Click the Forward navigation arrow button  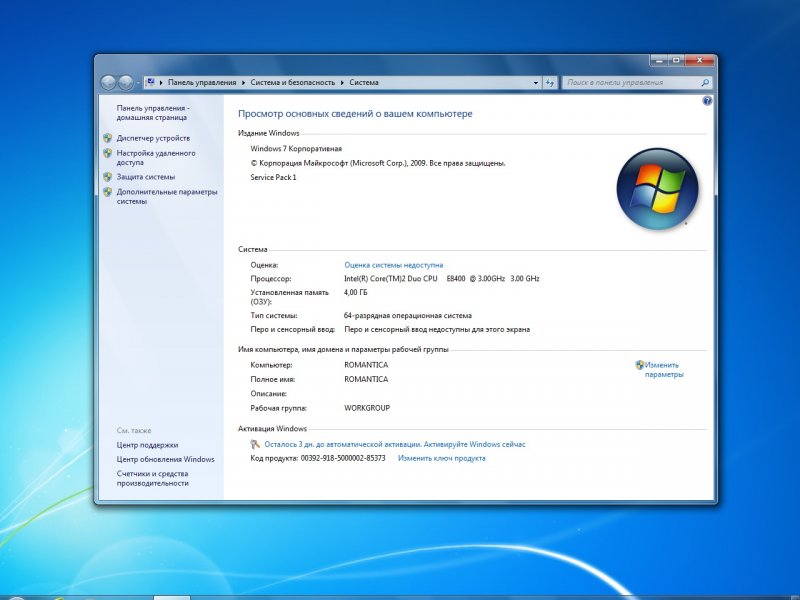point(126,82)
